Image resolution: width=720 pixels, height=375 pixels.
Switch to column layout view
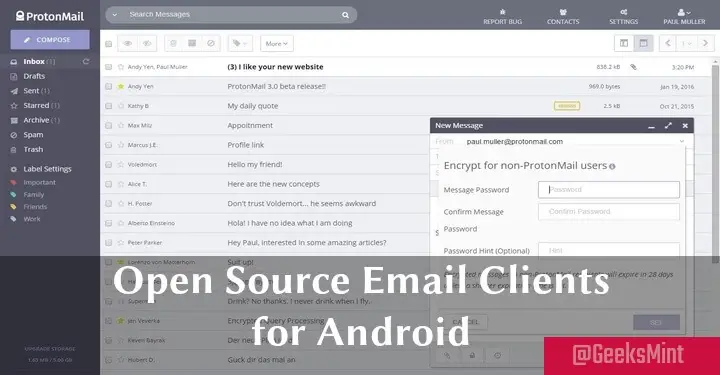pyautogui.click(x=624, y=43)
